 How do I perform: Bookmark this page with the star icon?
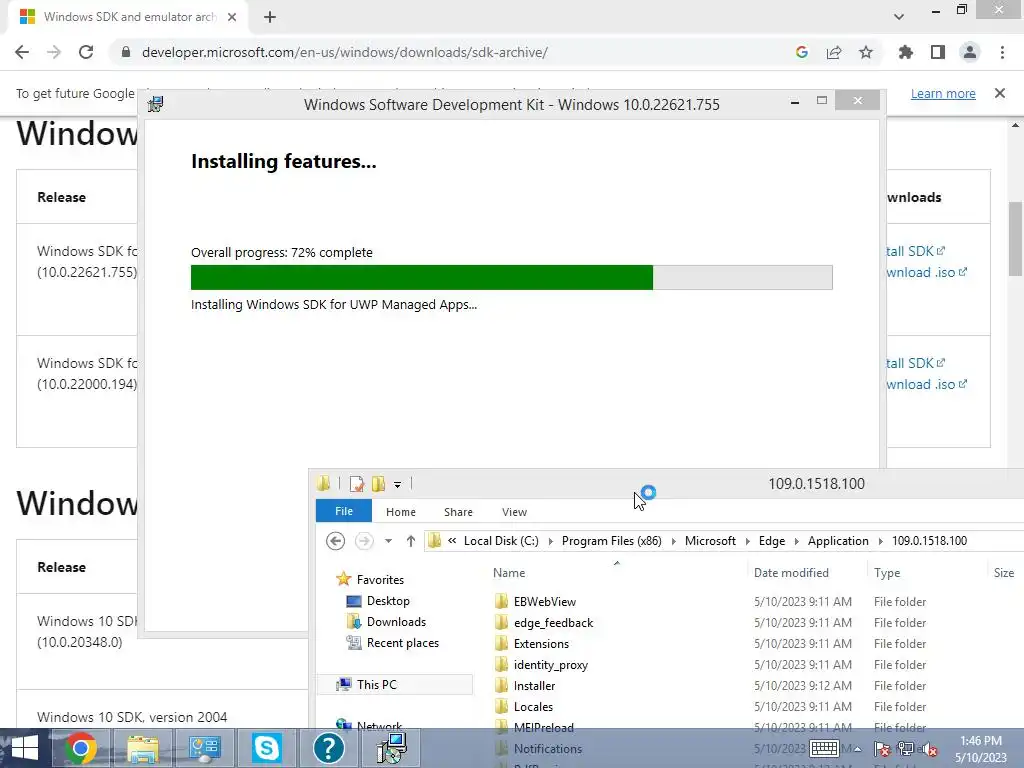tap(866, 52)
